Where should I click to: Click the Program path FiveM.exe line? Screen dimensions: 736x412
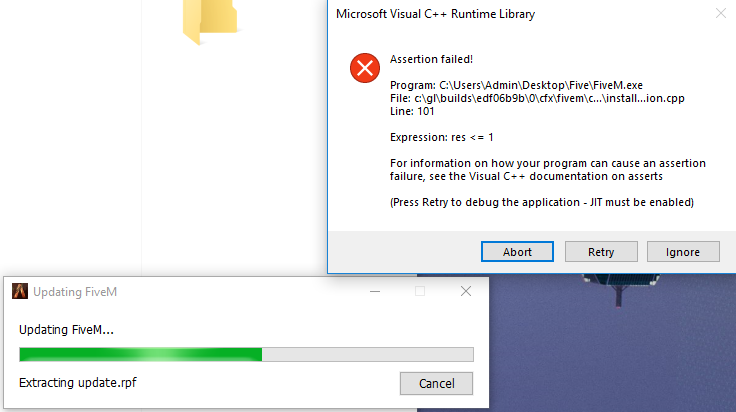pos(516,85)
